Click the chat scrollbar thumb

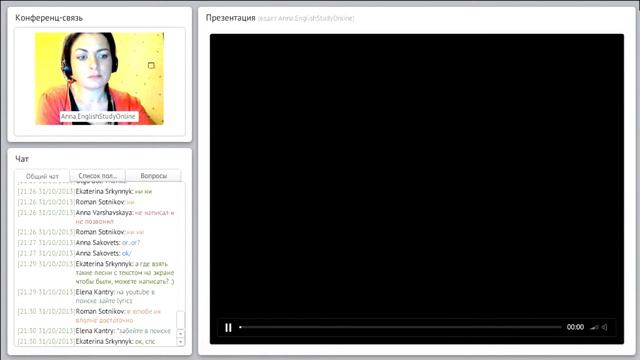180,320
